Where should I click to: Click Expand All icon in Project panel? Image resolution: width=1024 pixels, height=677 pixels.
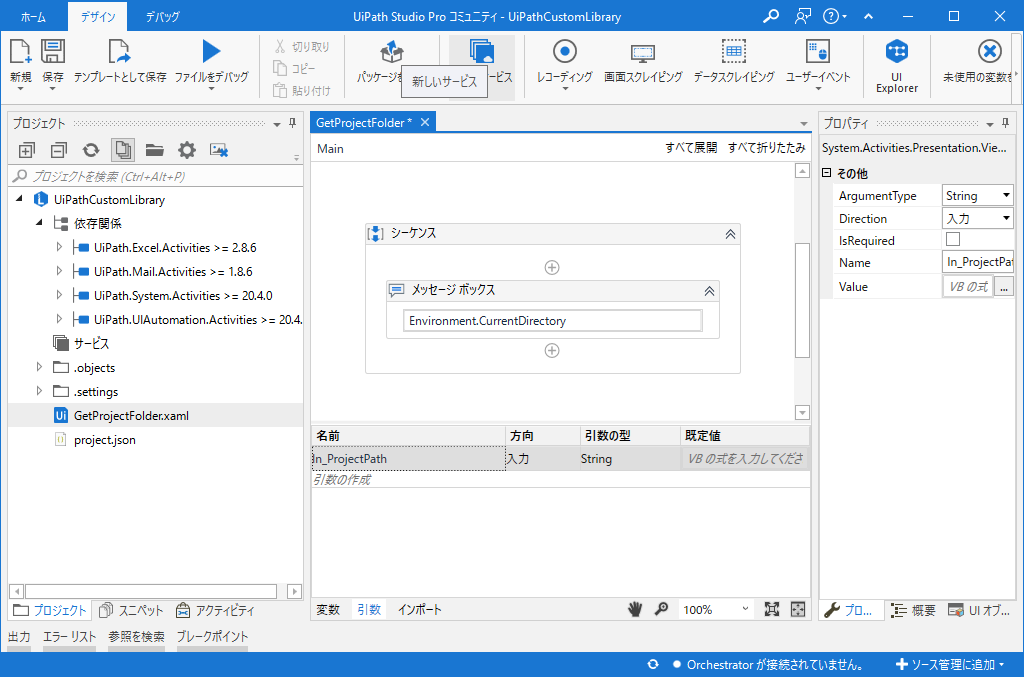[x=26, y=150]
